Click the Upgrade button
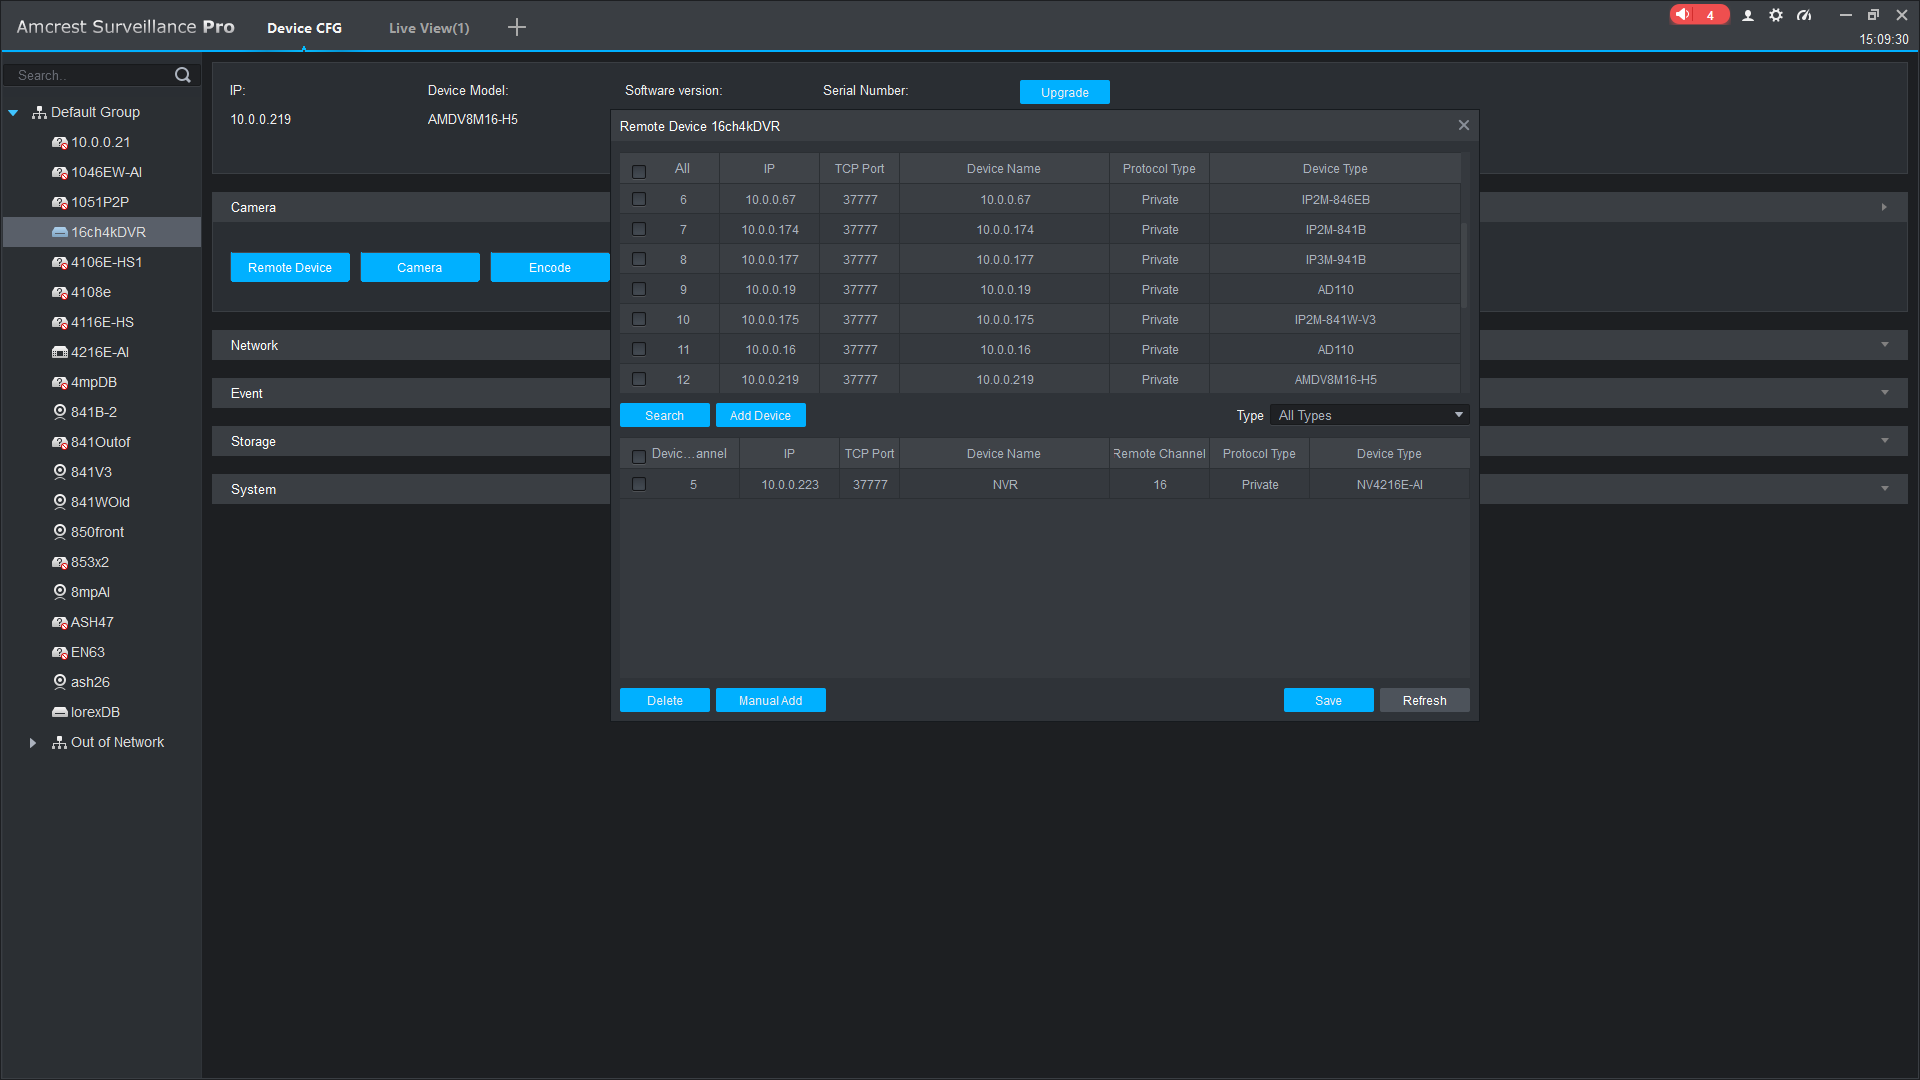The image size is (1920, 1080). (x=1065, y=92)
